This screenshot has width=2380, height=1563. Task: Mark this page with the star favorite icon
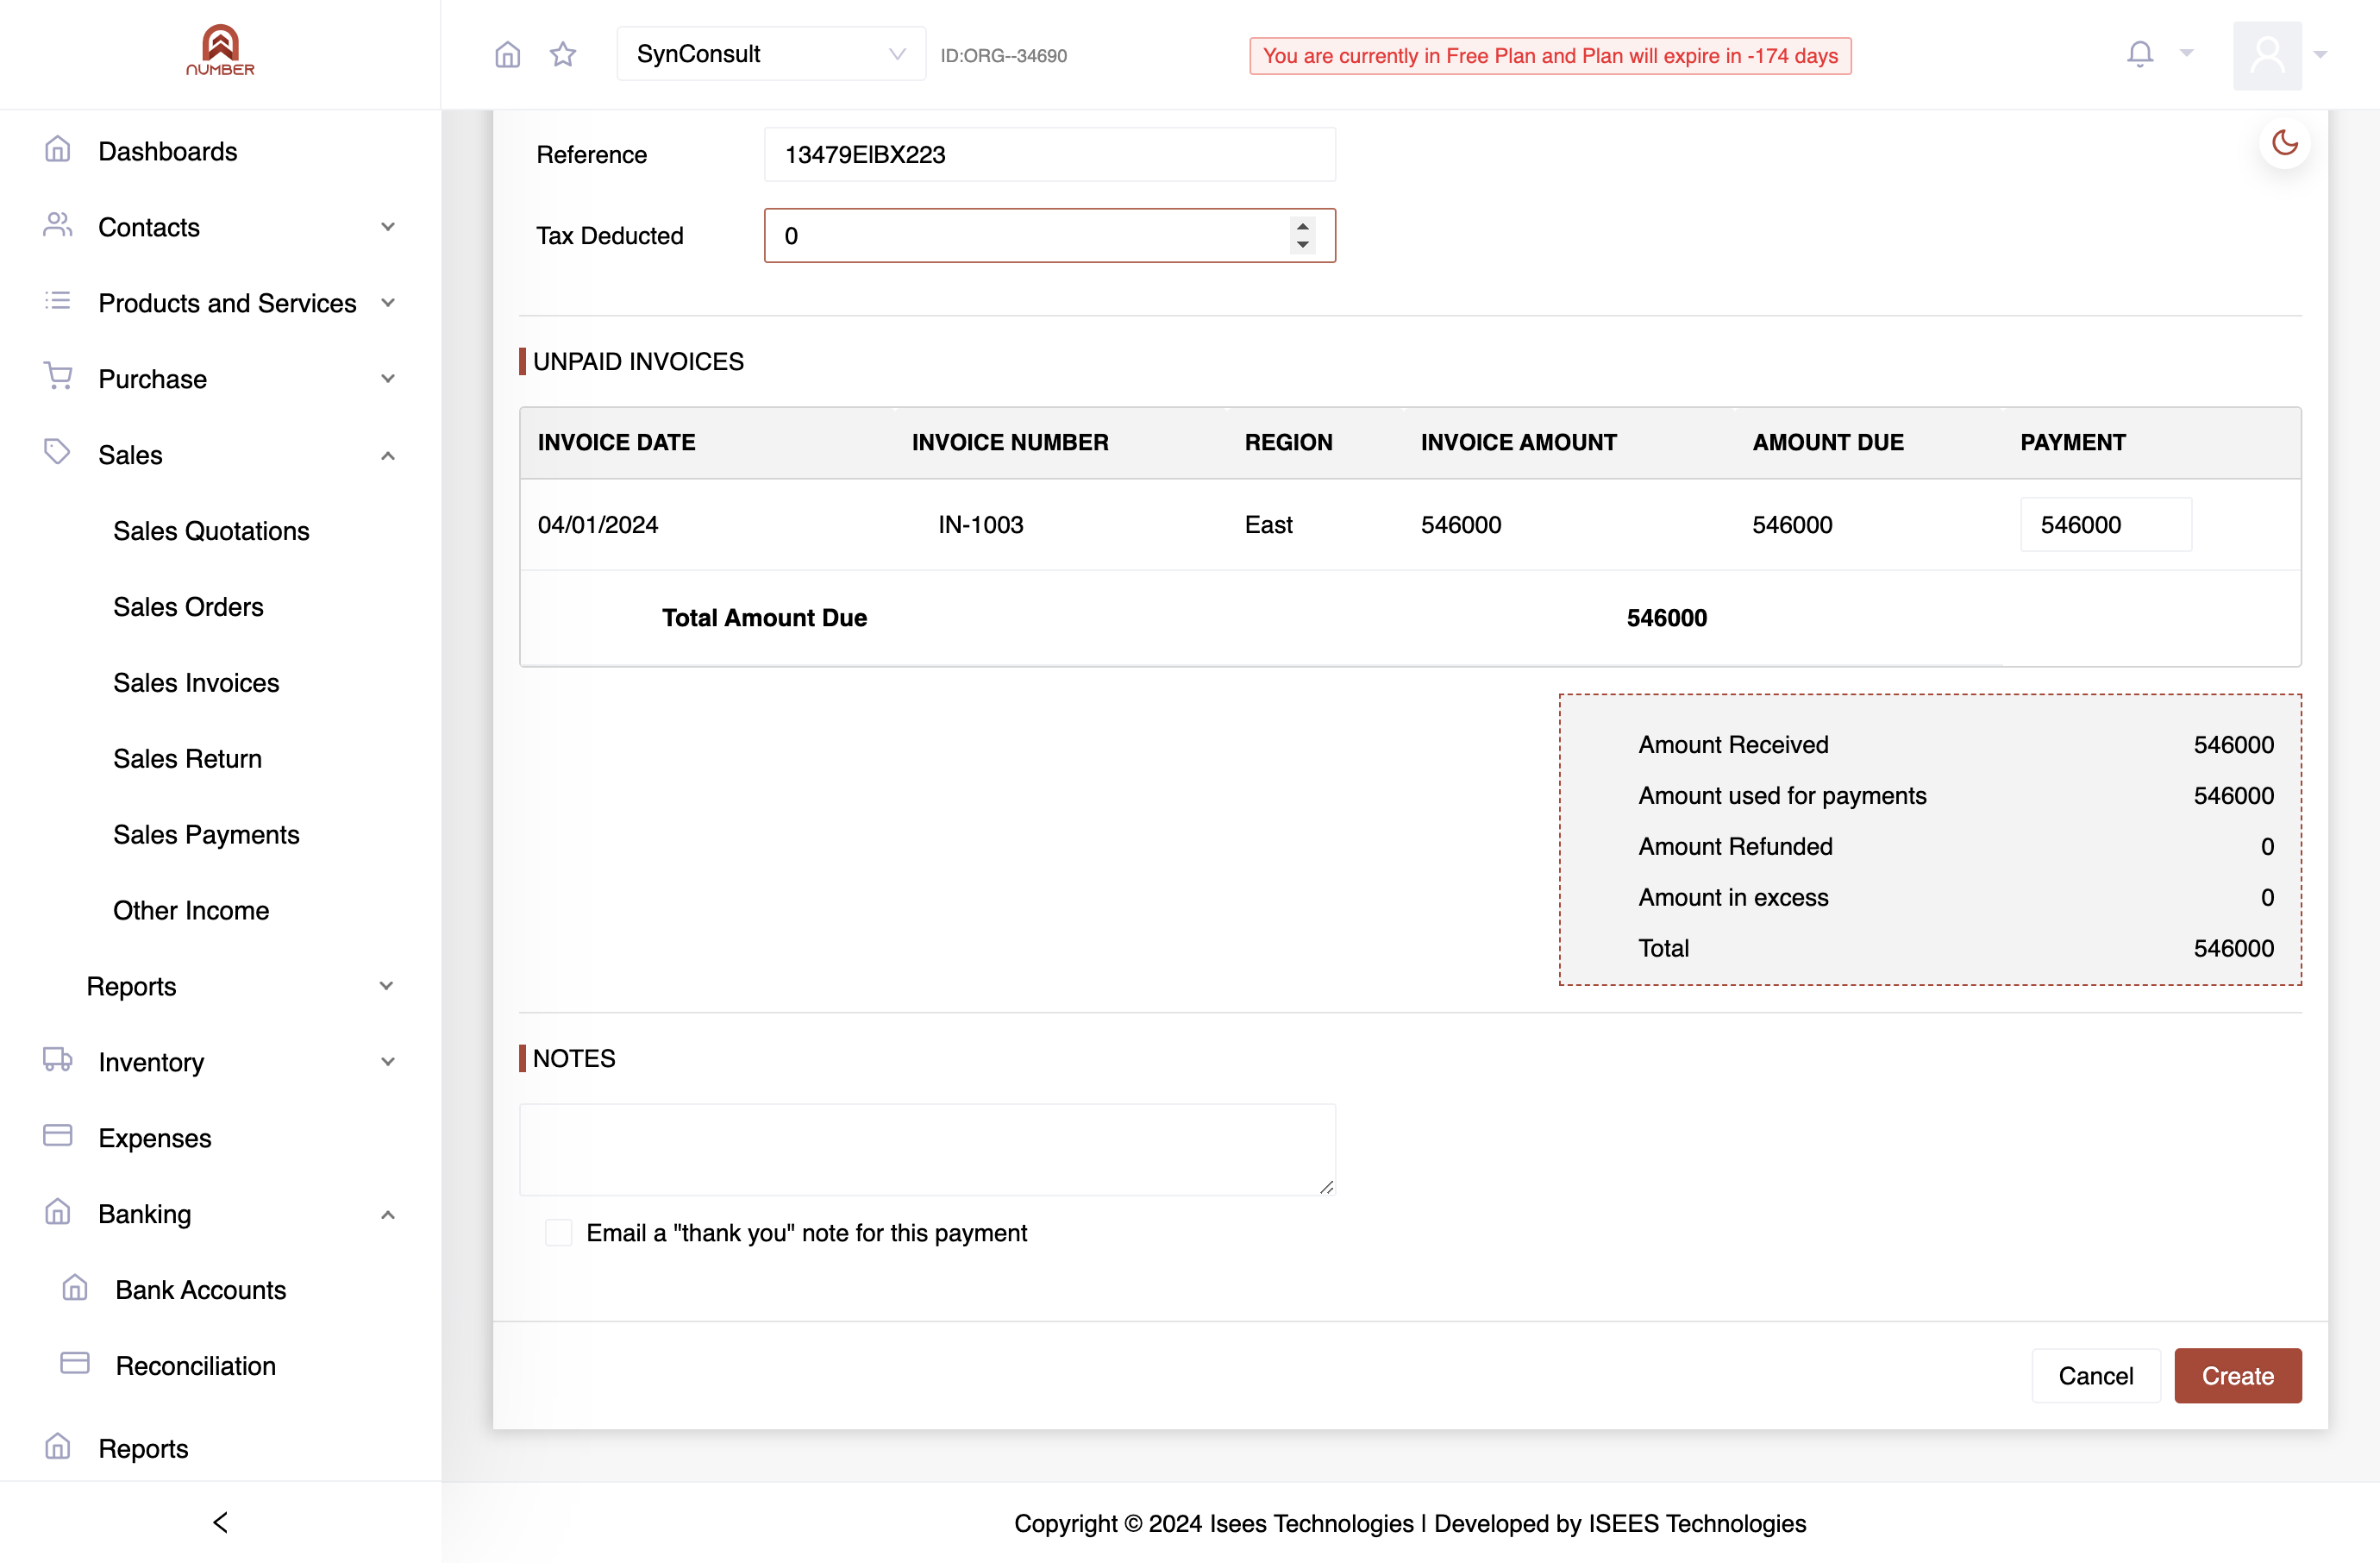coord(563,54)
